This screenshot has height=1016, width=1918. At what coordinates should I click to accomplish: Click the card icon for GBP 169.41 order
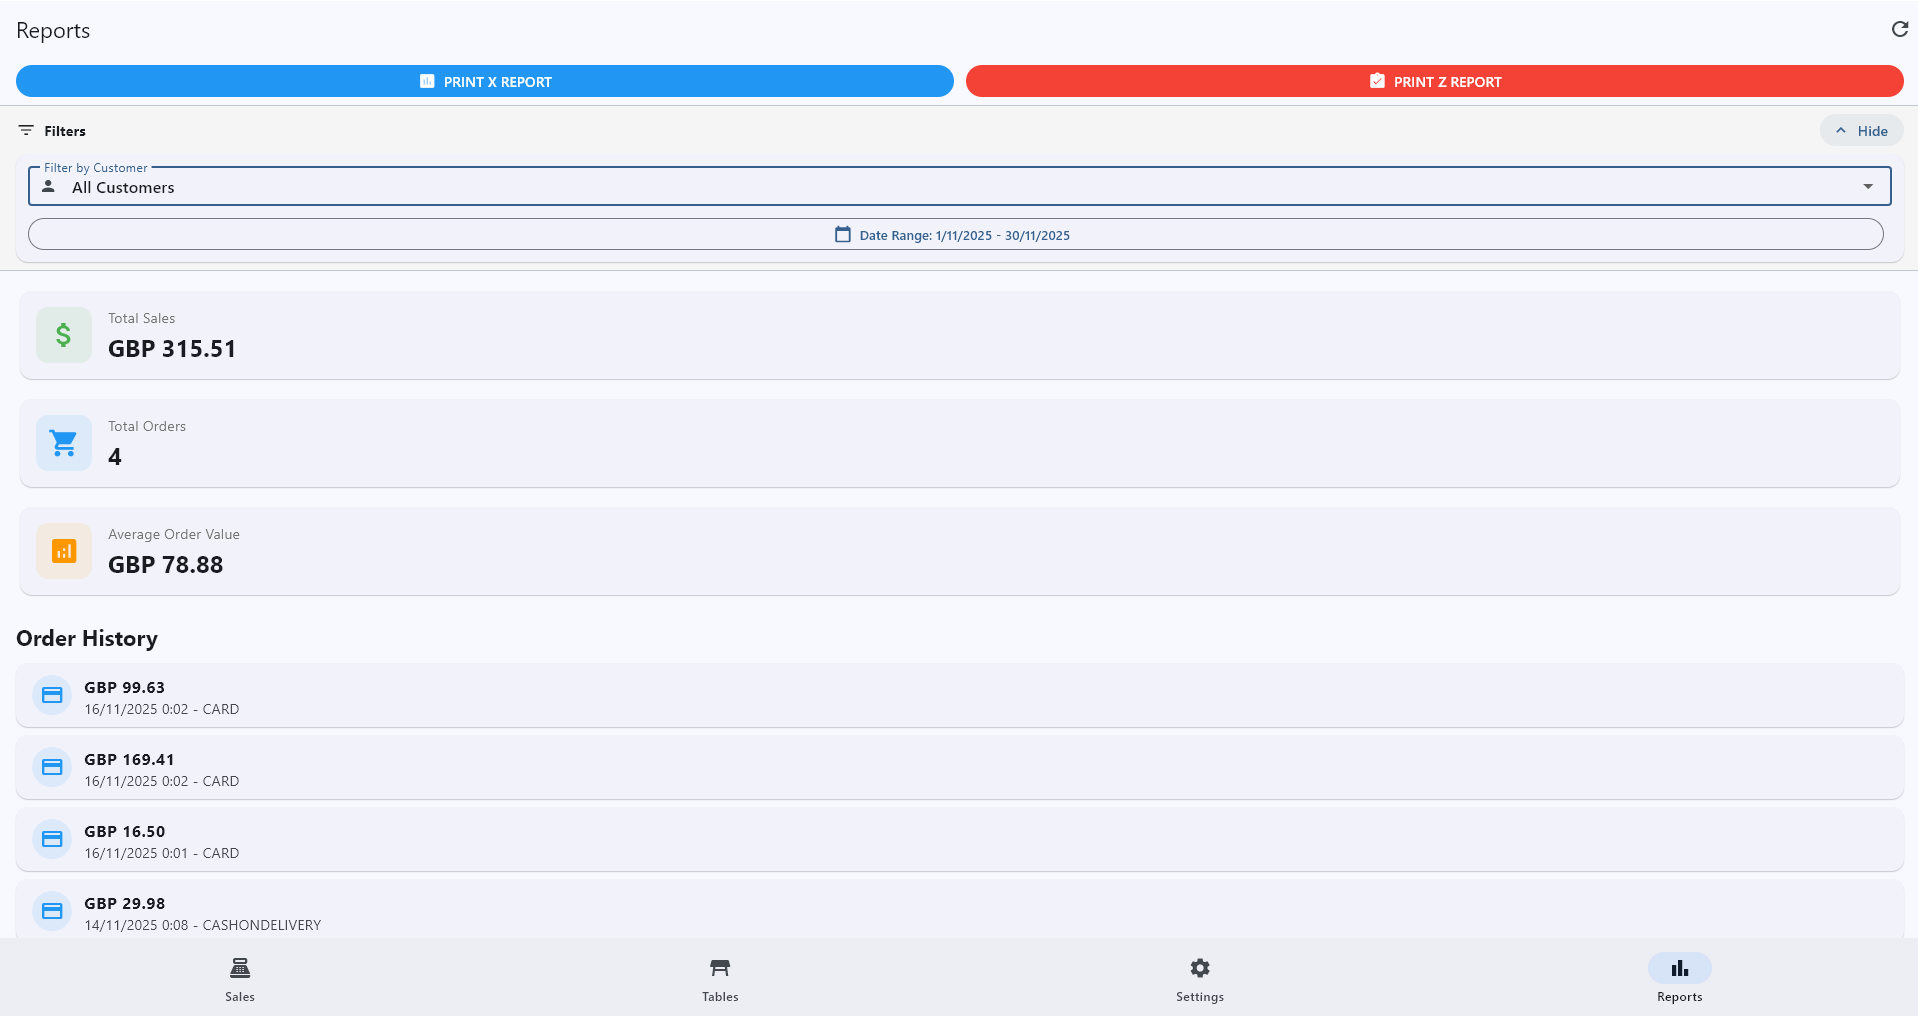coord(52,767)
